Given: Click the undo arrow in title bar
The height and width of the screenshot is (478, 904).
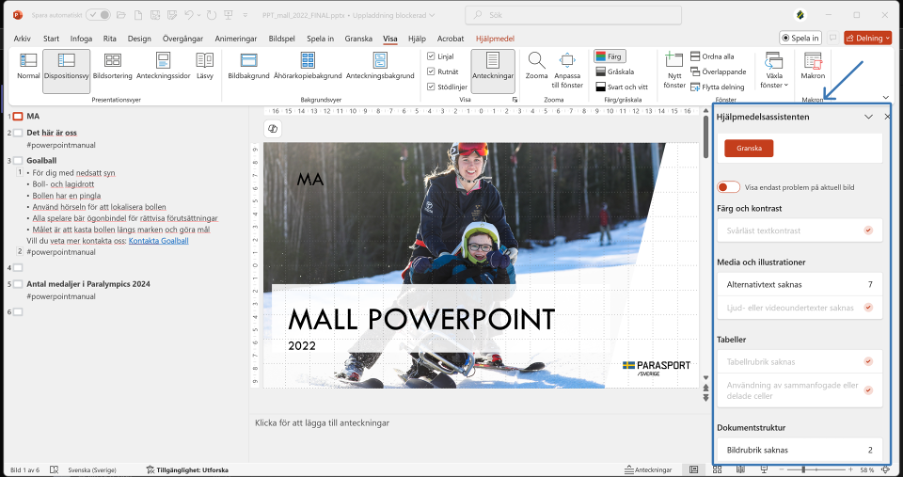Looking at the screenshot, I should coord(189,15).
